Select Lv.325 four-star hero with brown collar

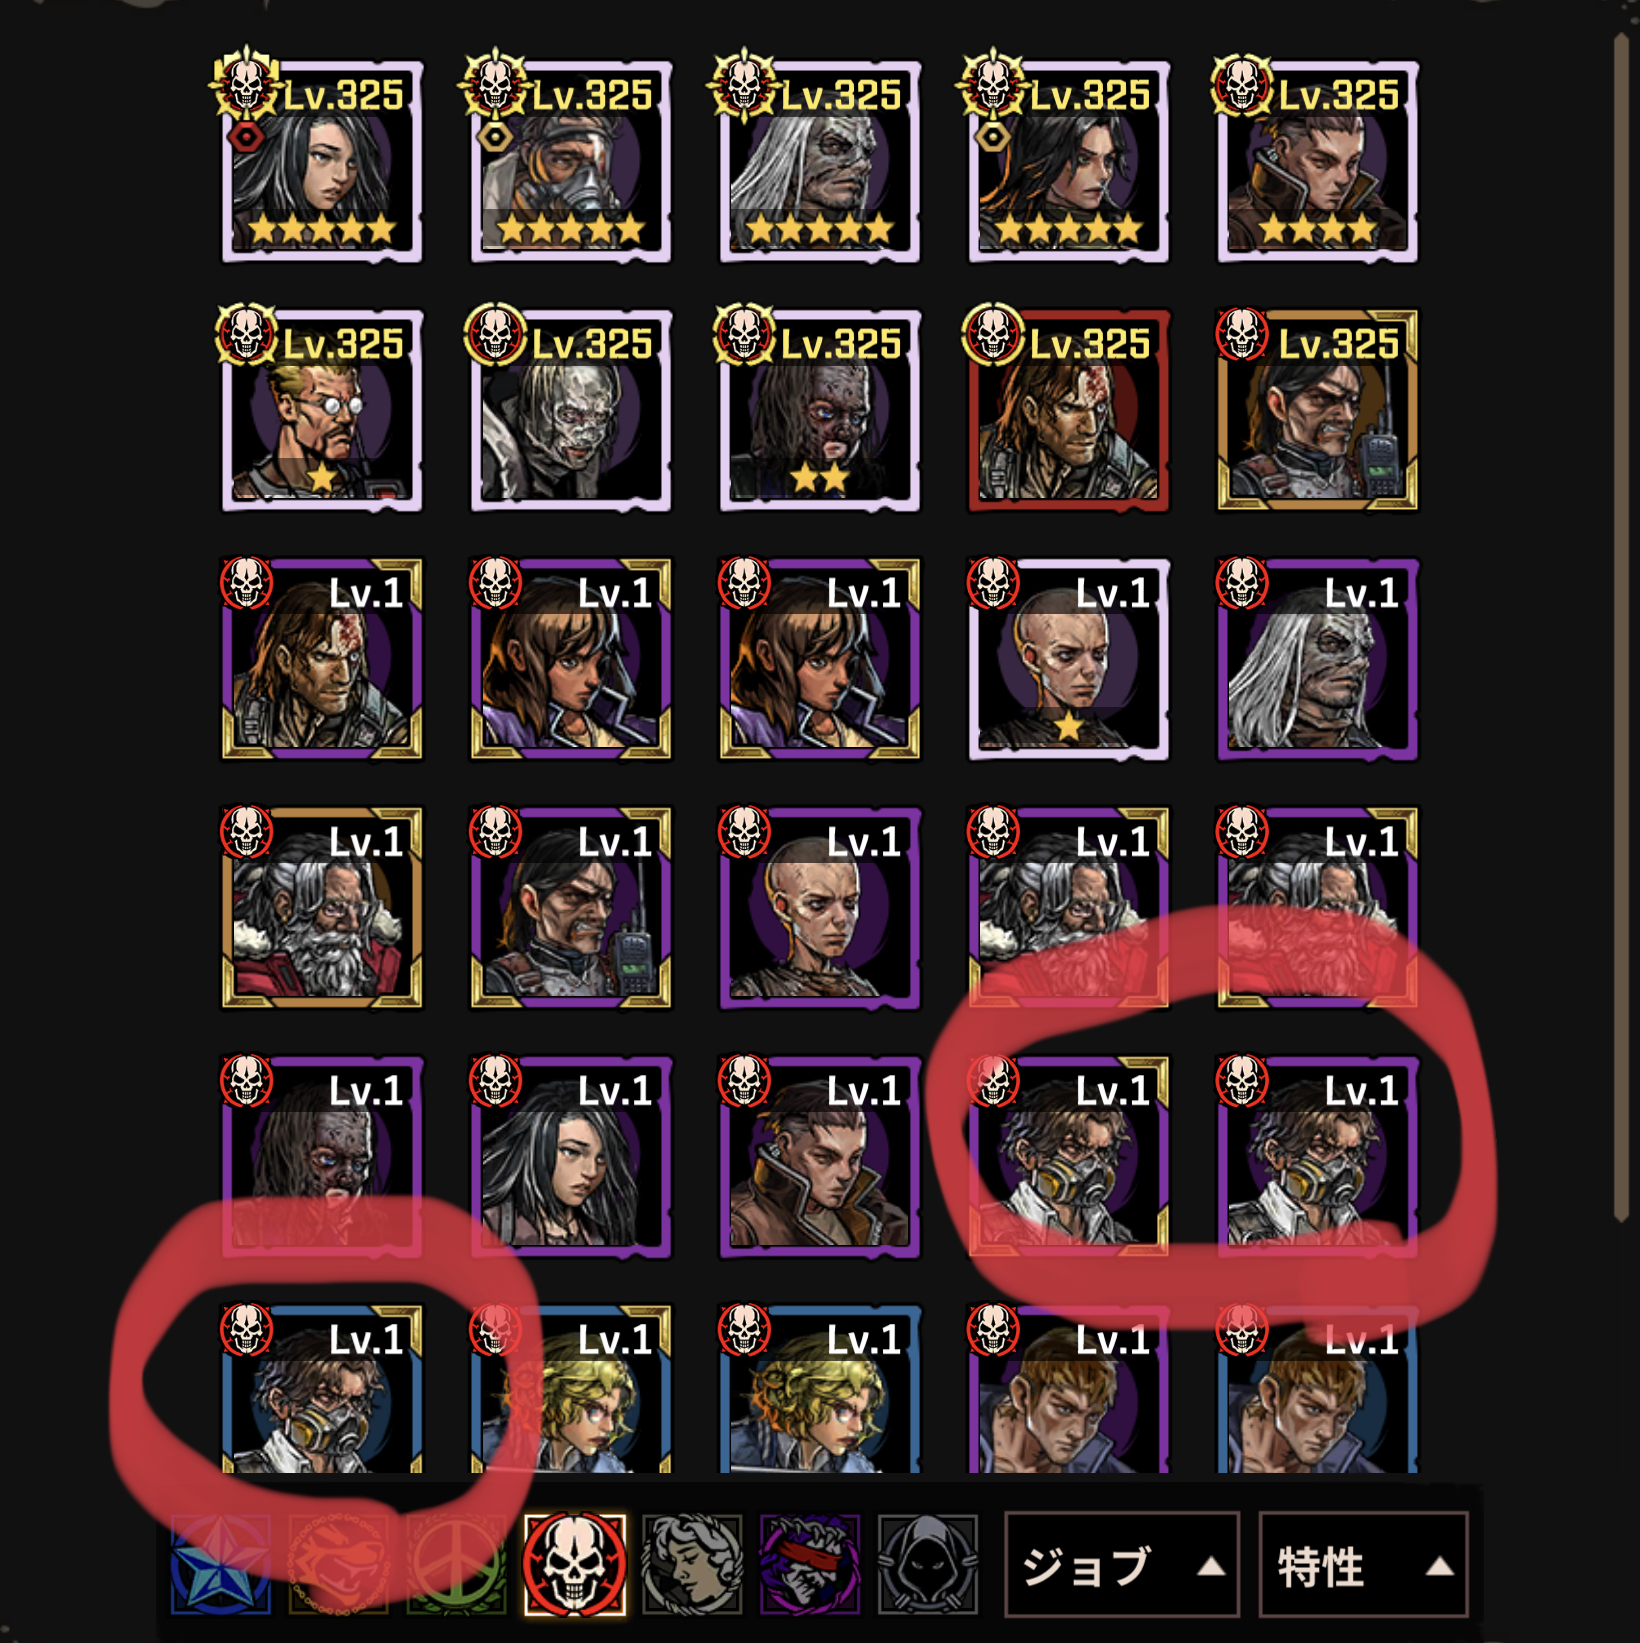(x=1318, y=161)
